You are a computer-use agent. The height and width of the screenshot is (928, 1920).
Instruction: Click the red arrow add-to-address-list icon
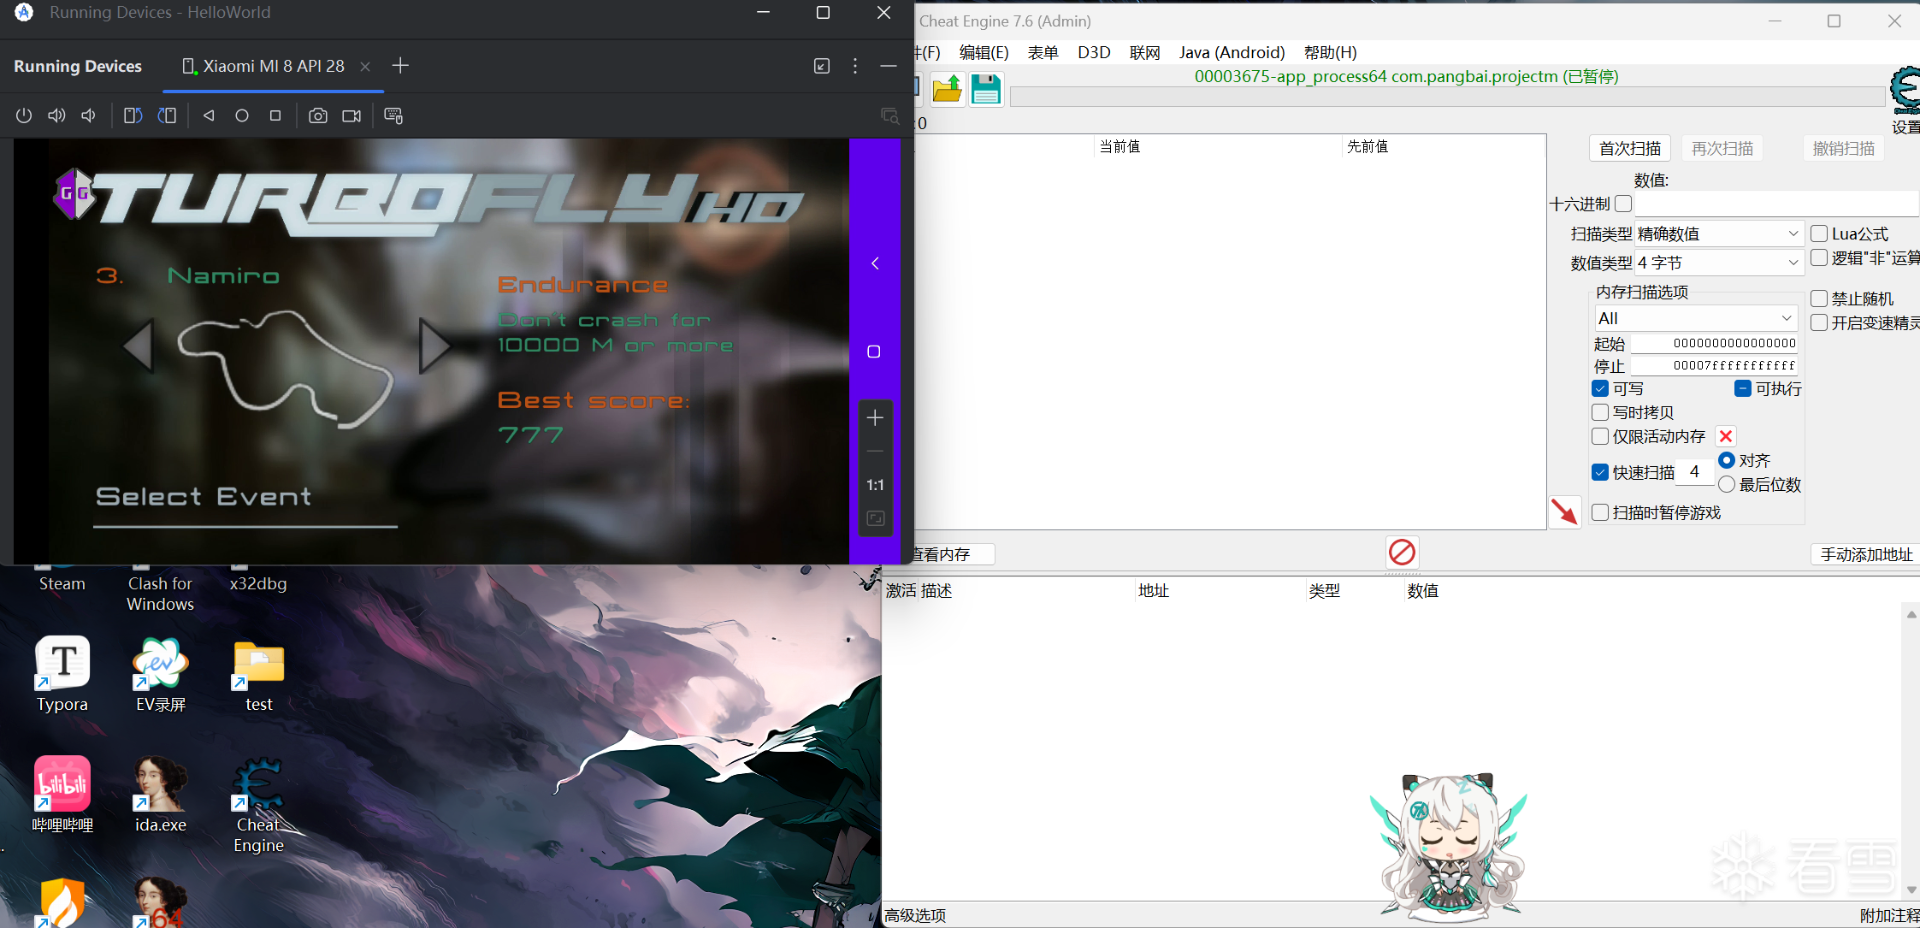pyautogui.click(x=1564, y=512)
